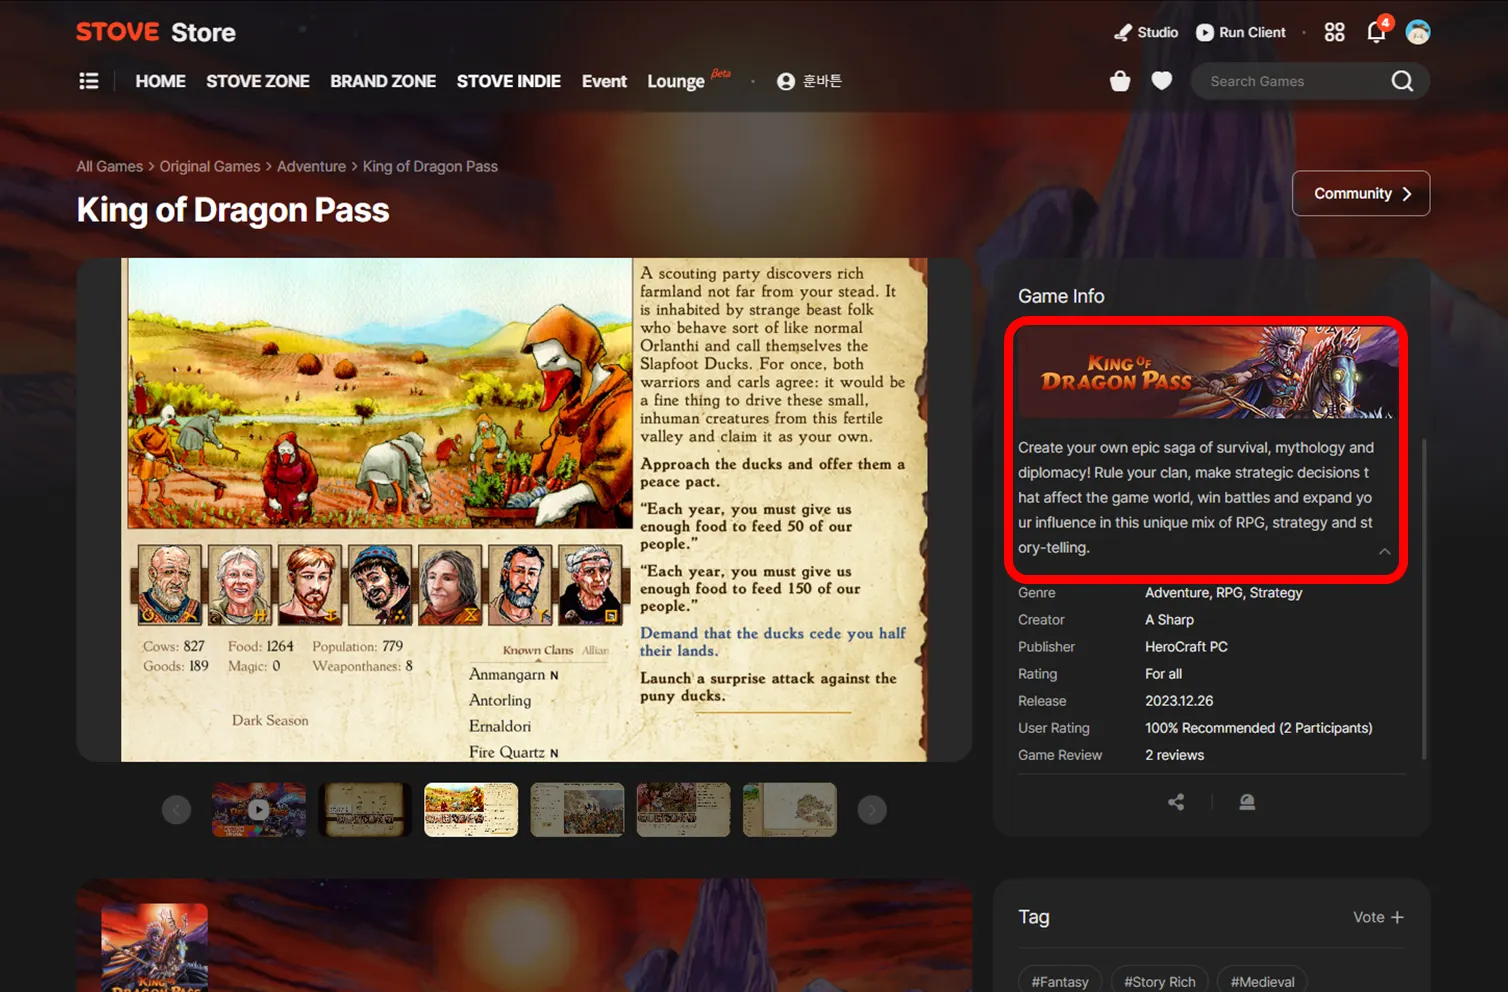Go to next screenshot thumbnails

point(872,810)
